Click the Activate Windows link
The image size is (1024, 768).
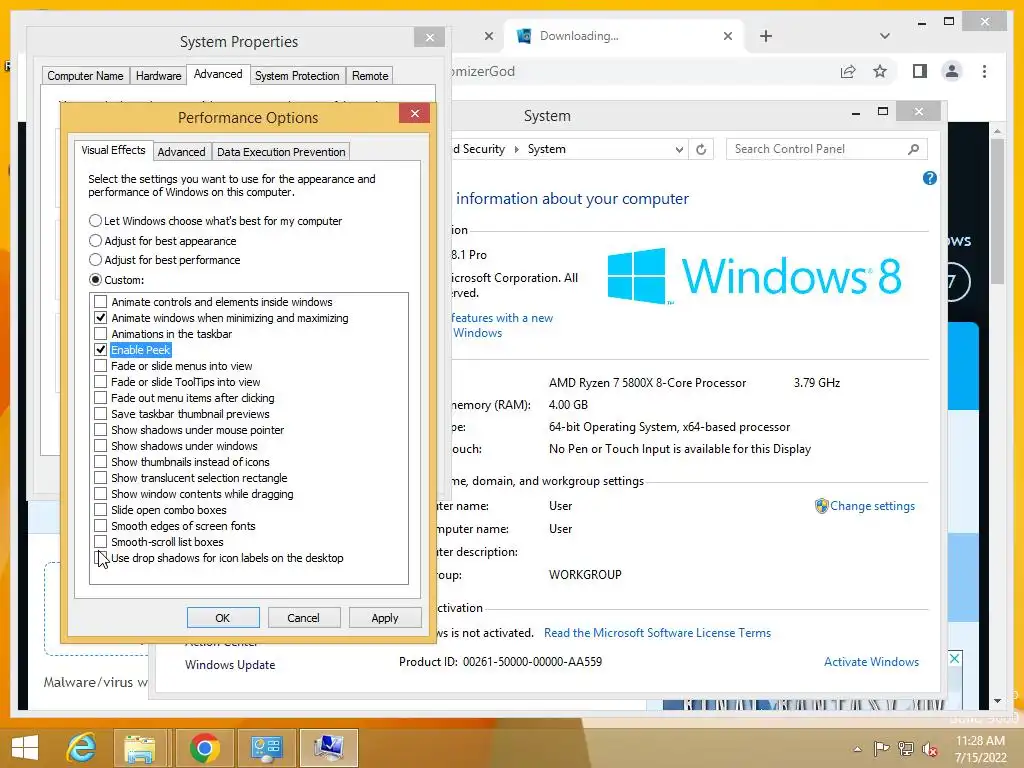coord(871,662)
